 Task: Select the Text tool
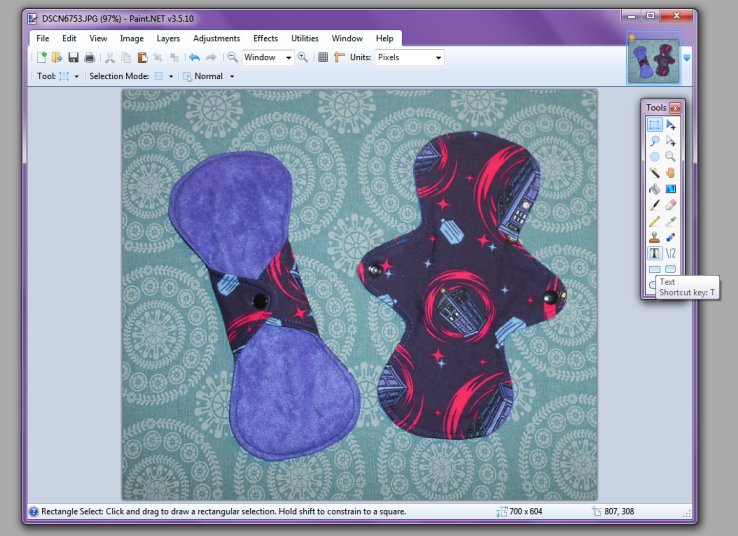[654, 253]
